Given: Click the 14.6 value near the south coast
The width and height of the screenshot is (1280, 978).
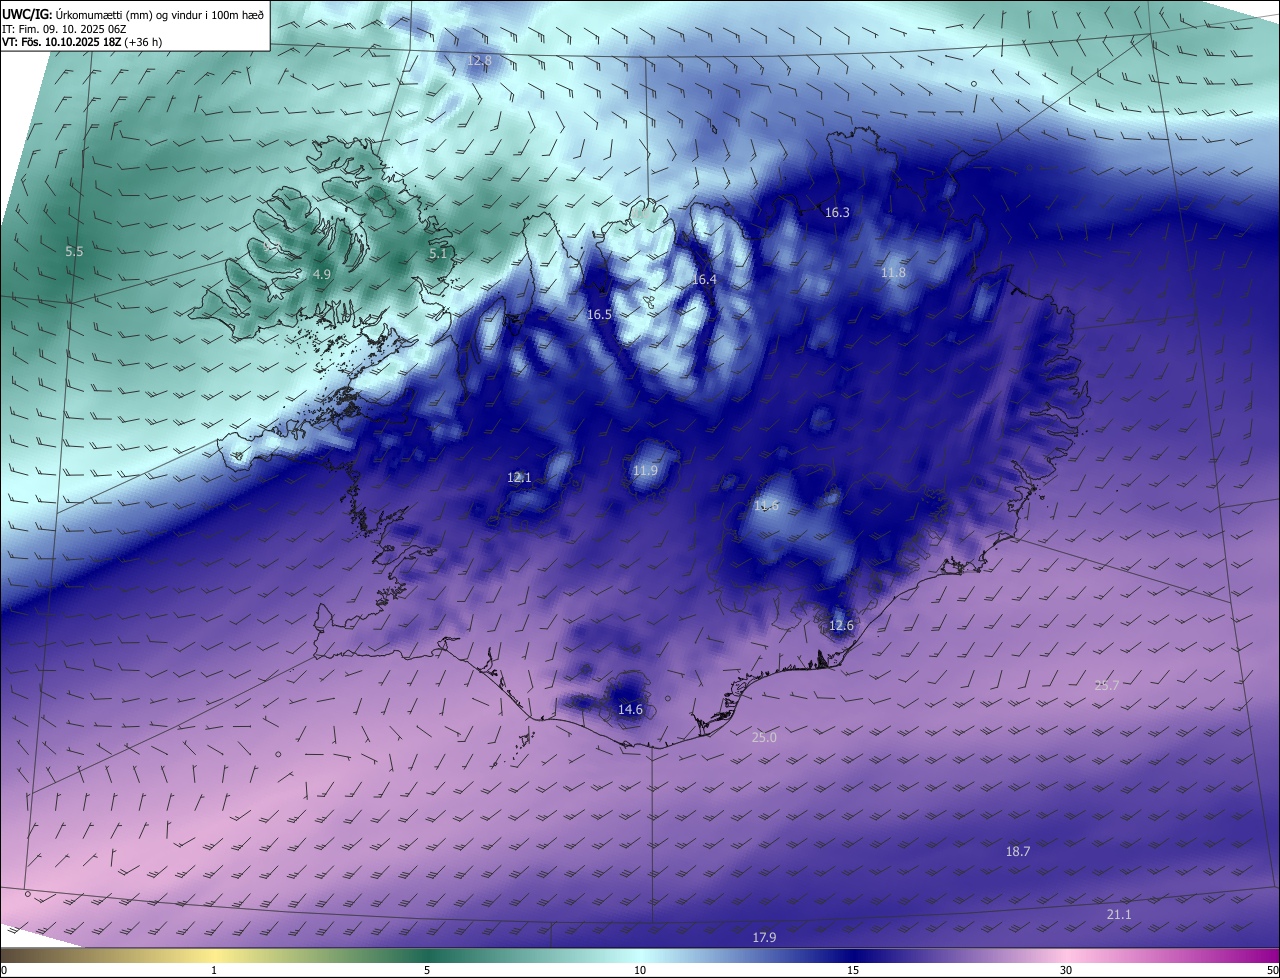Looking at the screenshot, I should (x=630, y=710).
